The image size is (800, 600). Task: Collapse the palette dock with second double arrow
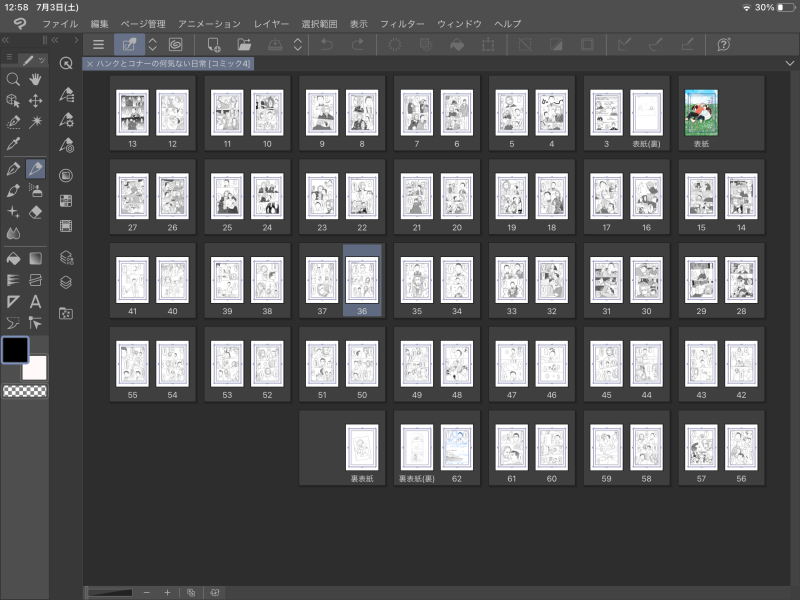pyautogui.click(x=55, y=40)
